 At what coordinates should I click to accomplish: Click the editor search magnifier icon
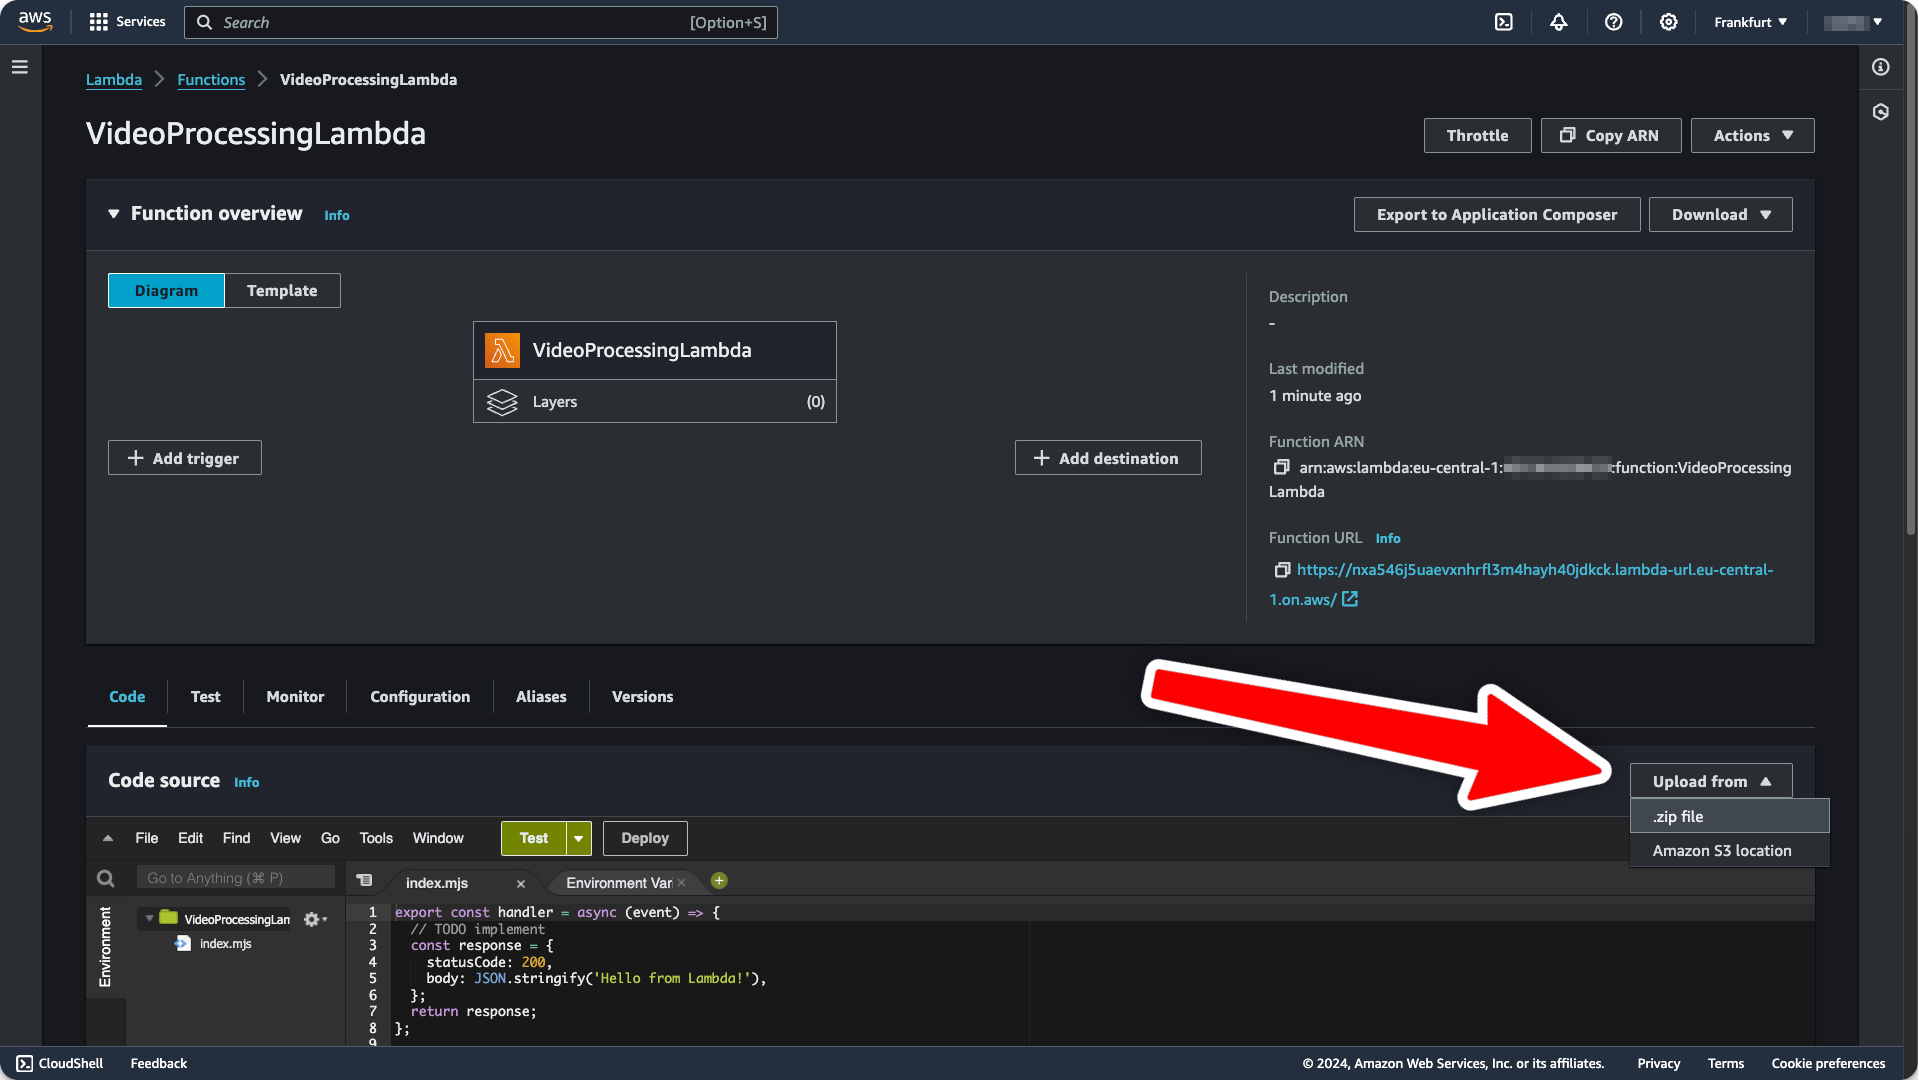click(x=105, y=878)
